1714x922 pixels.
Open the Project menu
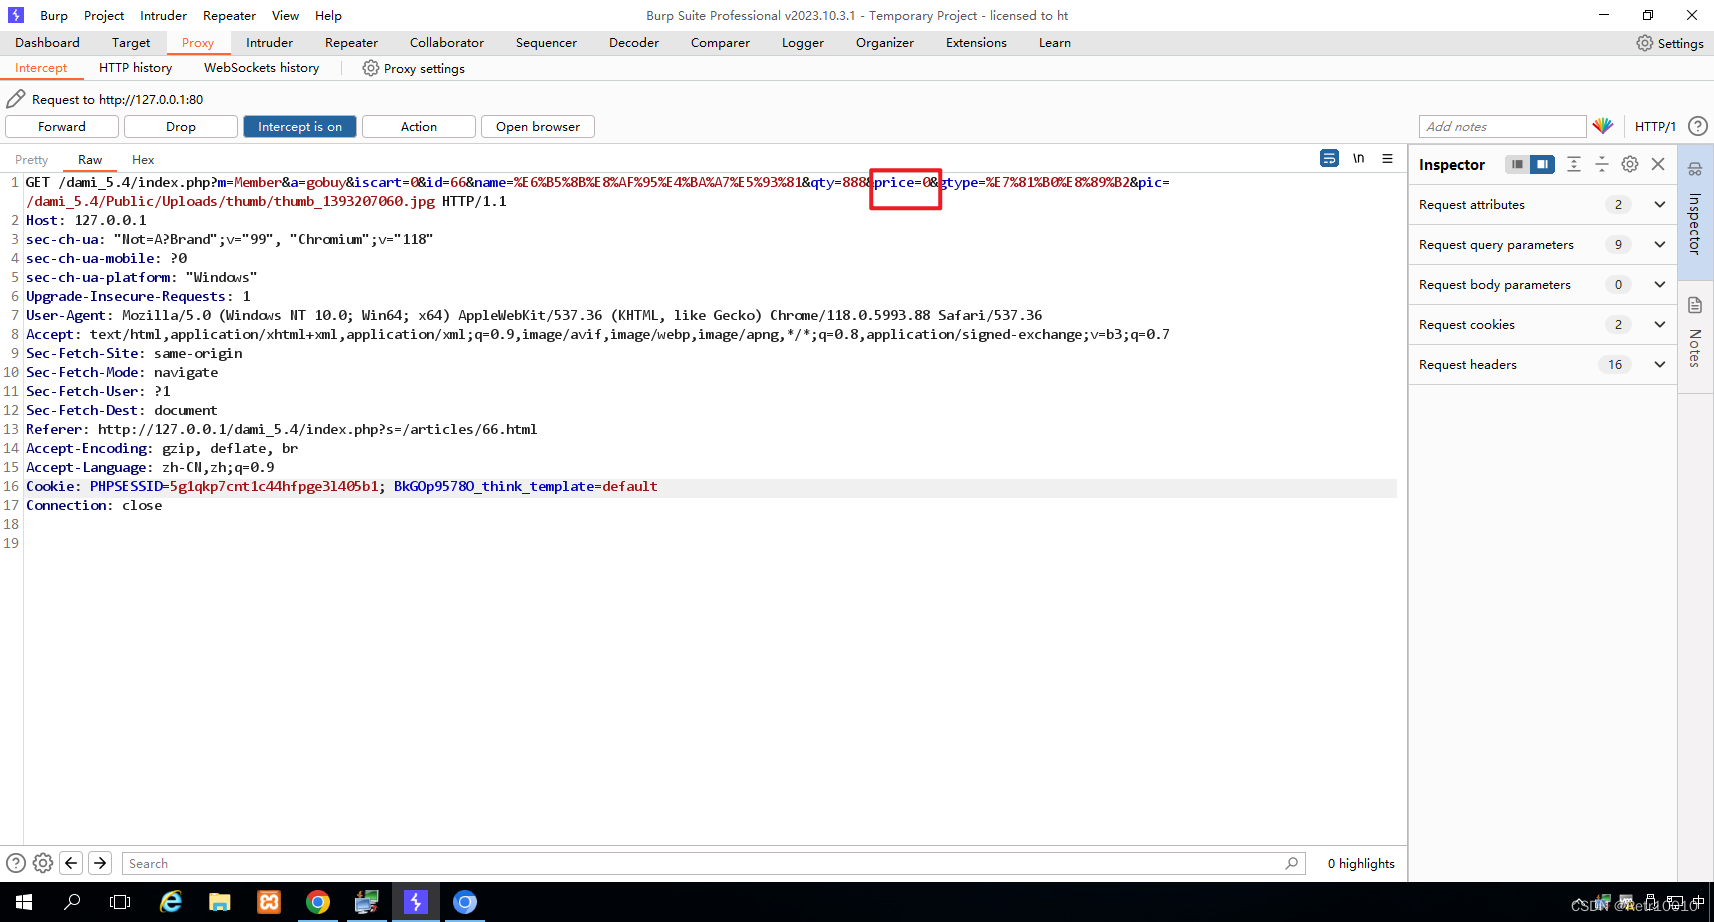click(x=104, y=15)
